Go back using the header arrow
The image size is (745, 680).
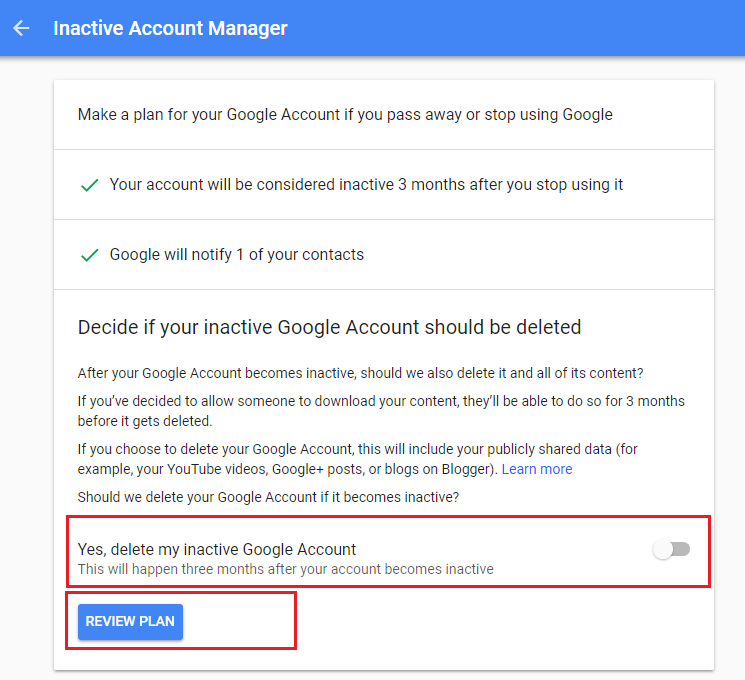point(21,28)
